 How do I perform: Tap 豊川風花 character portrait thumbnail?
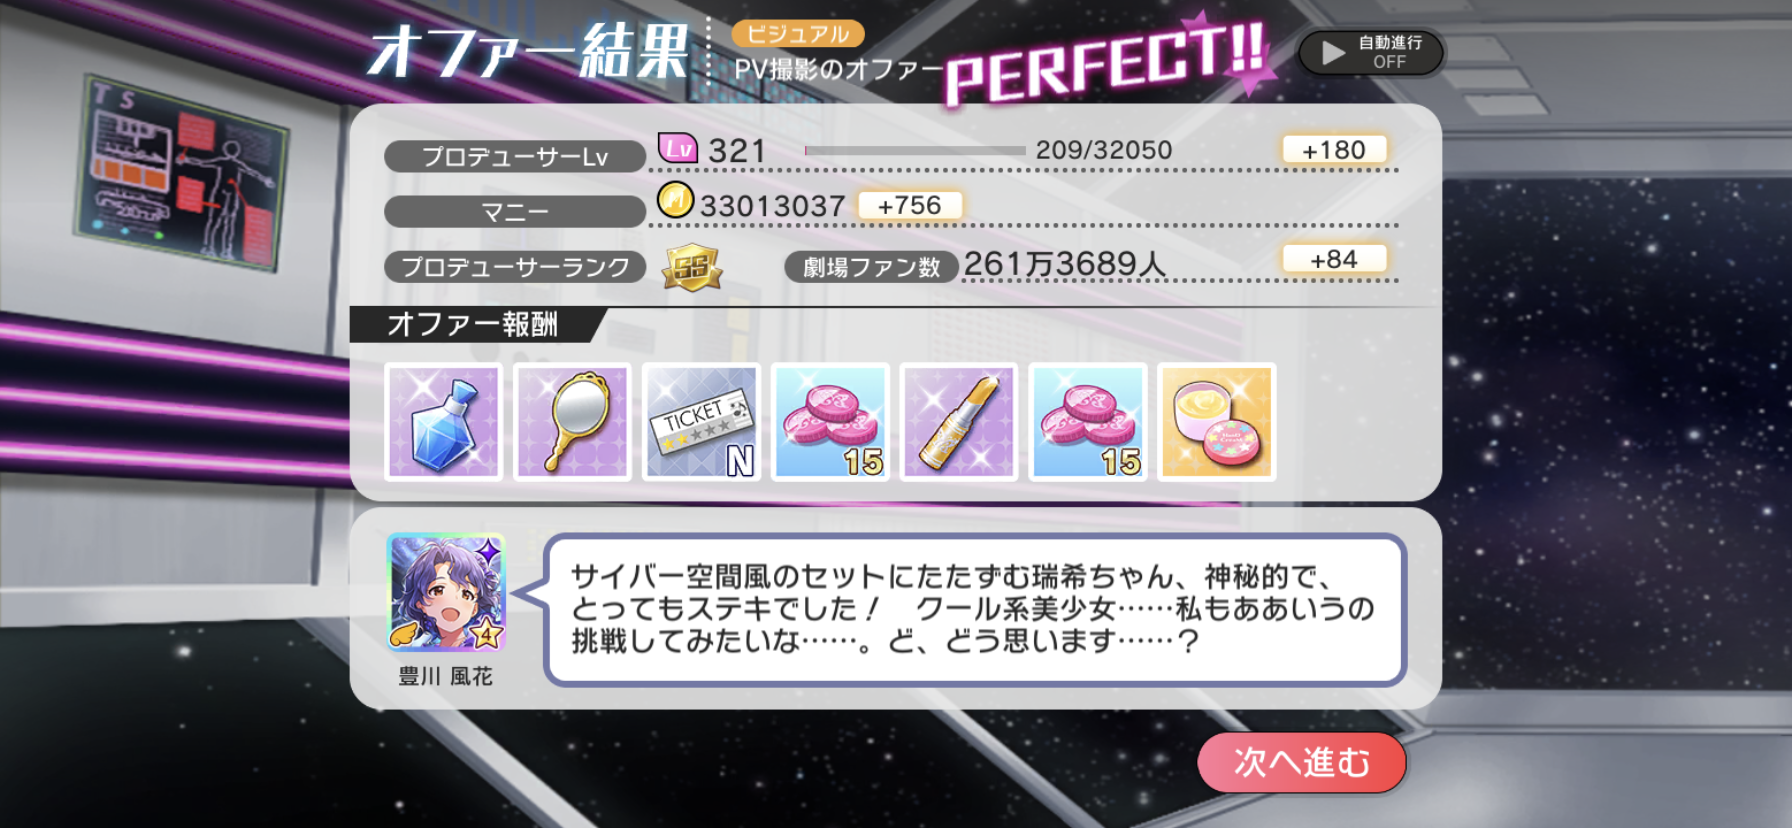point(446,592)
